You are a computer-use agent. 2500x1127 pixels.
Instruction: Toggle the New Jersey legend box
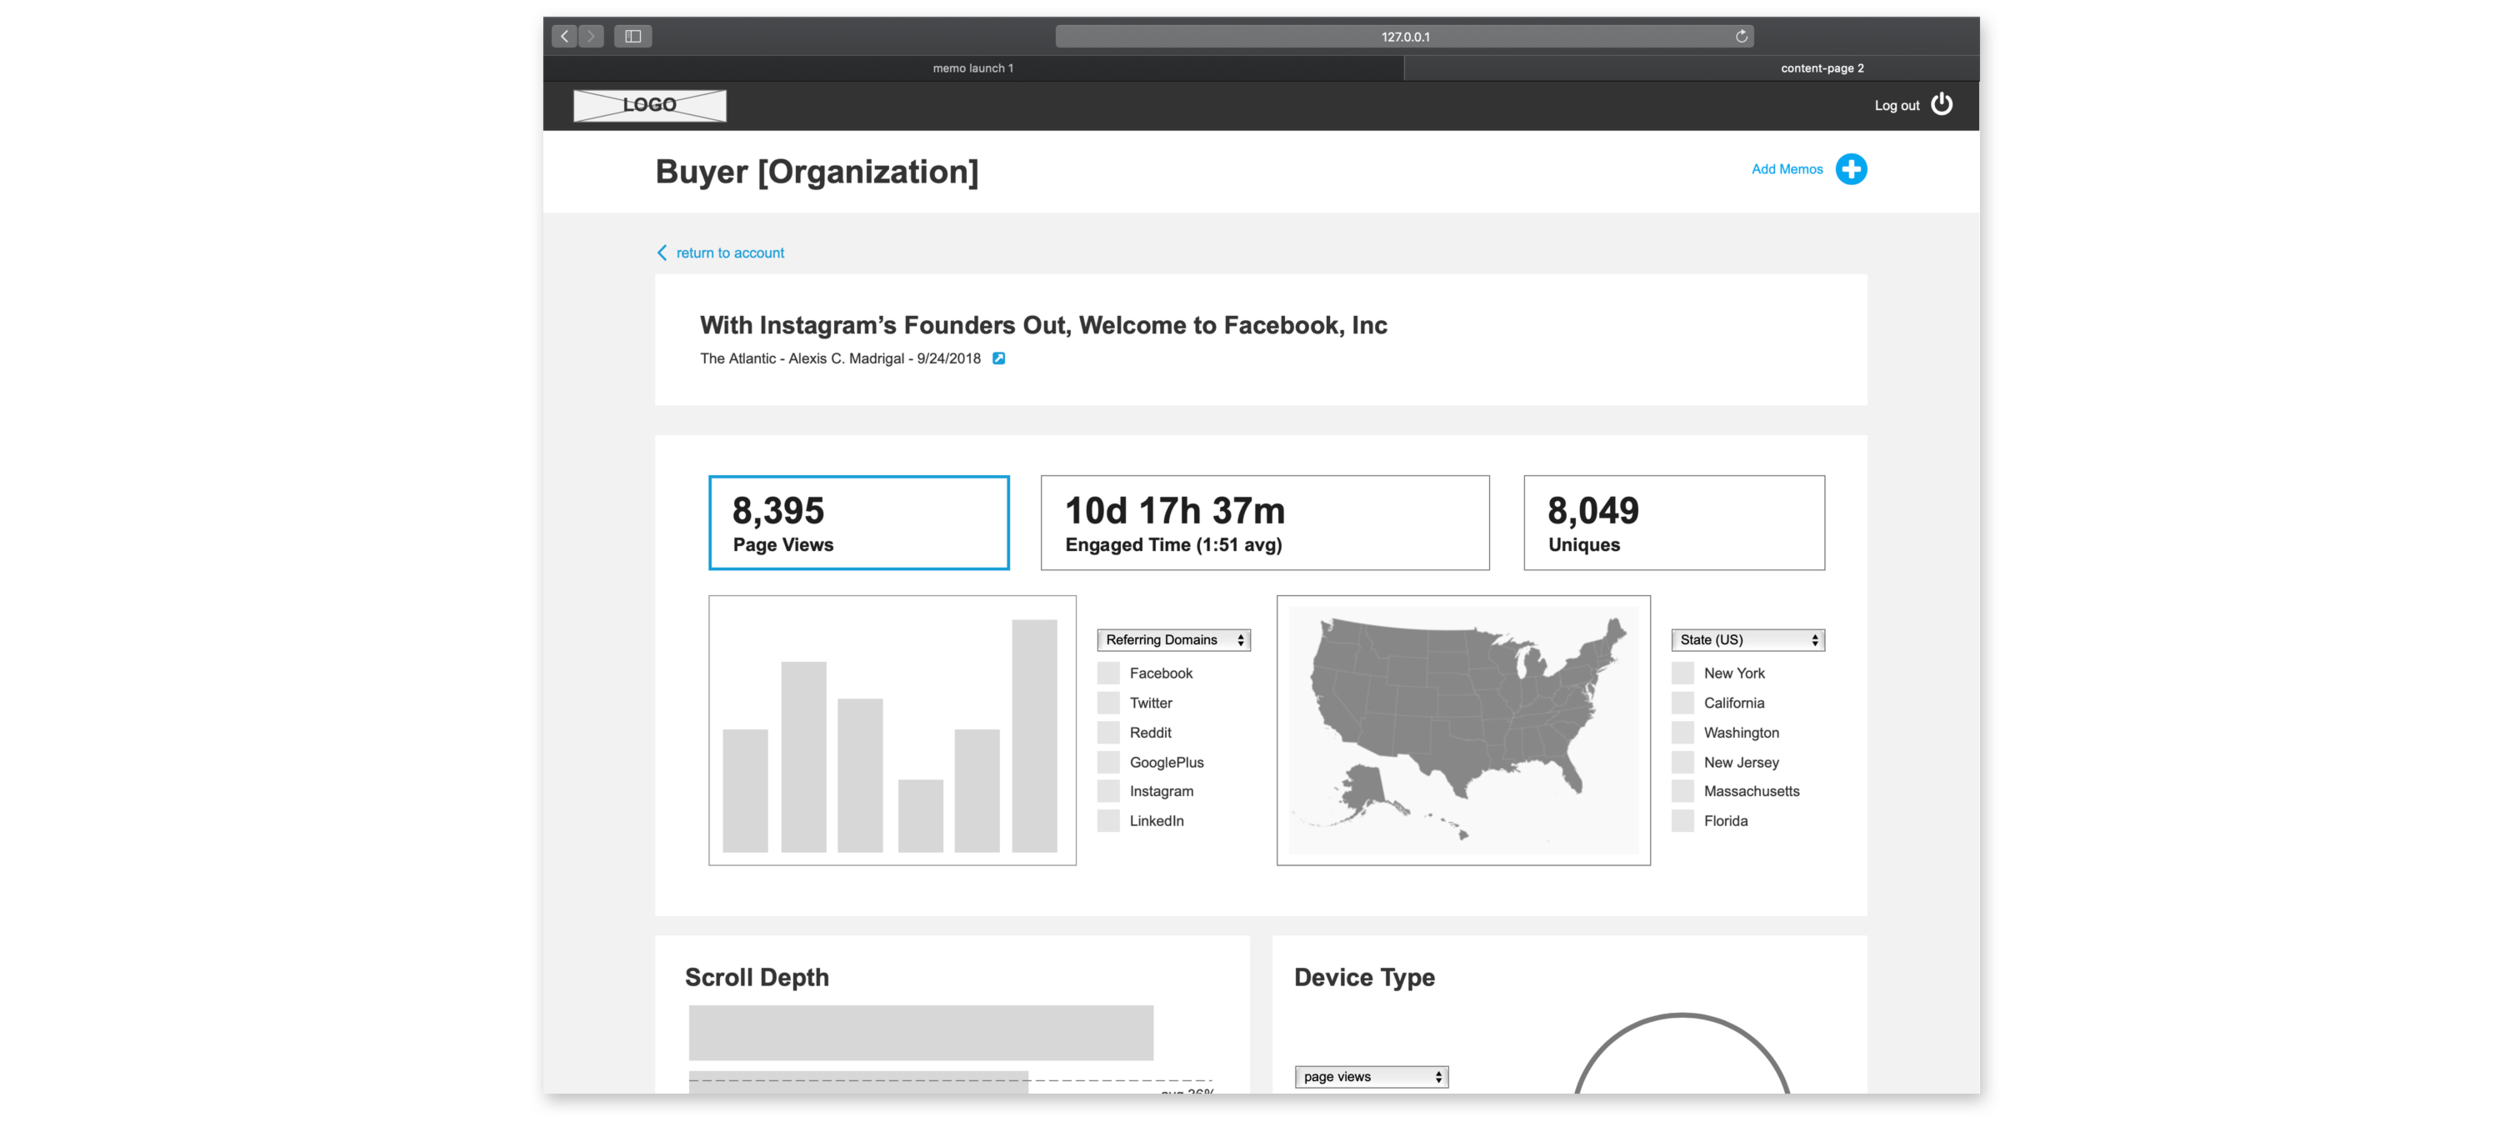[1683, 762]
